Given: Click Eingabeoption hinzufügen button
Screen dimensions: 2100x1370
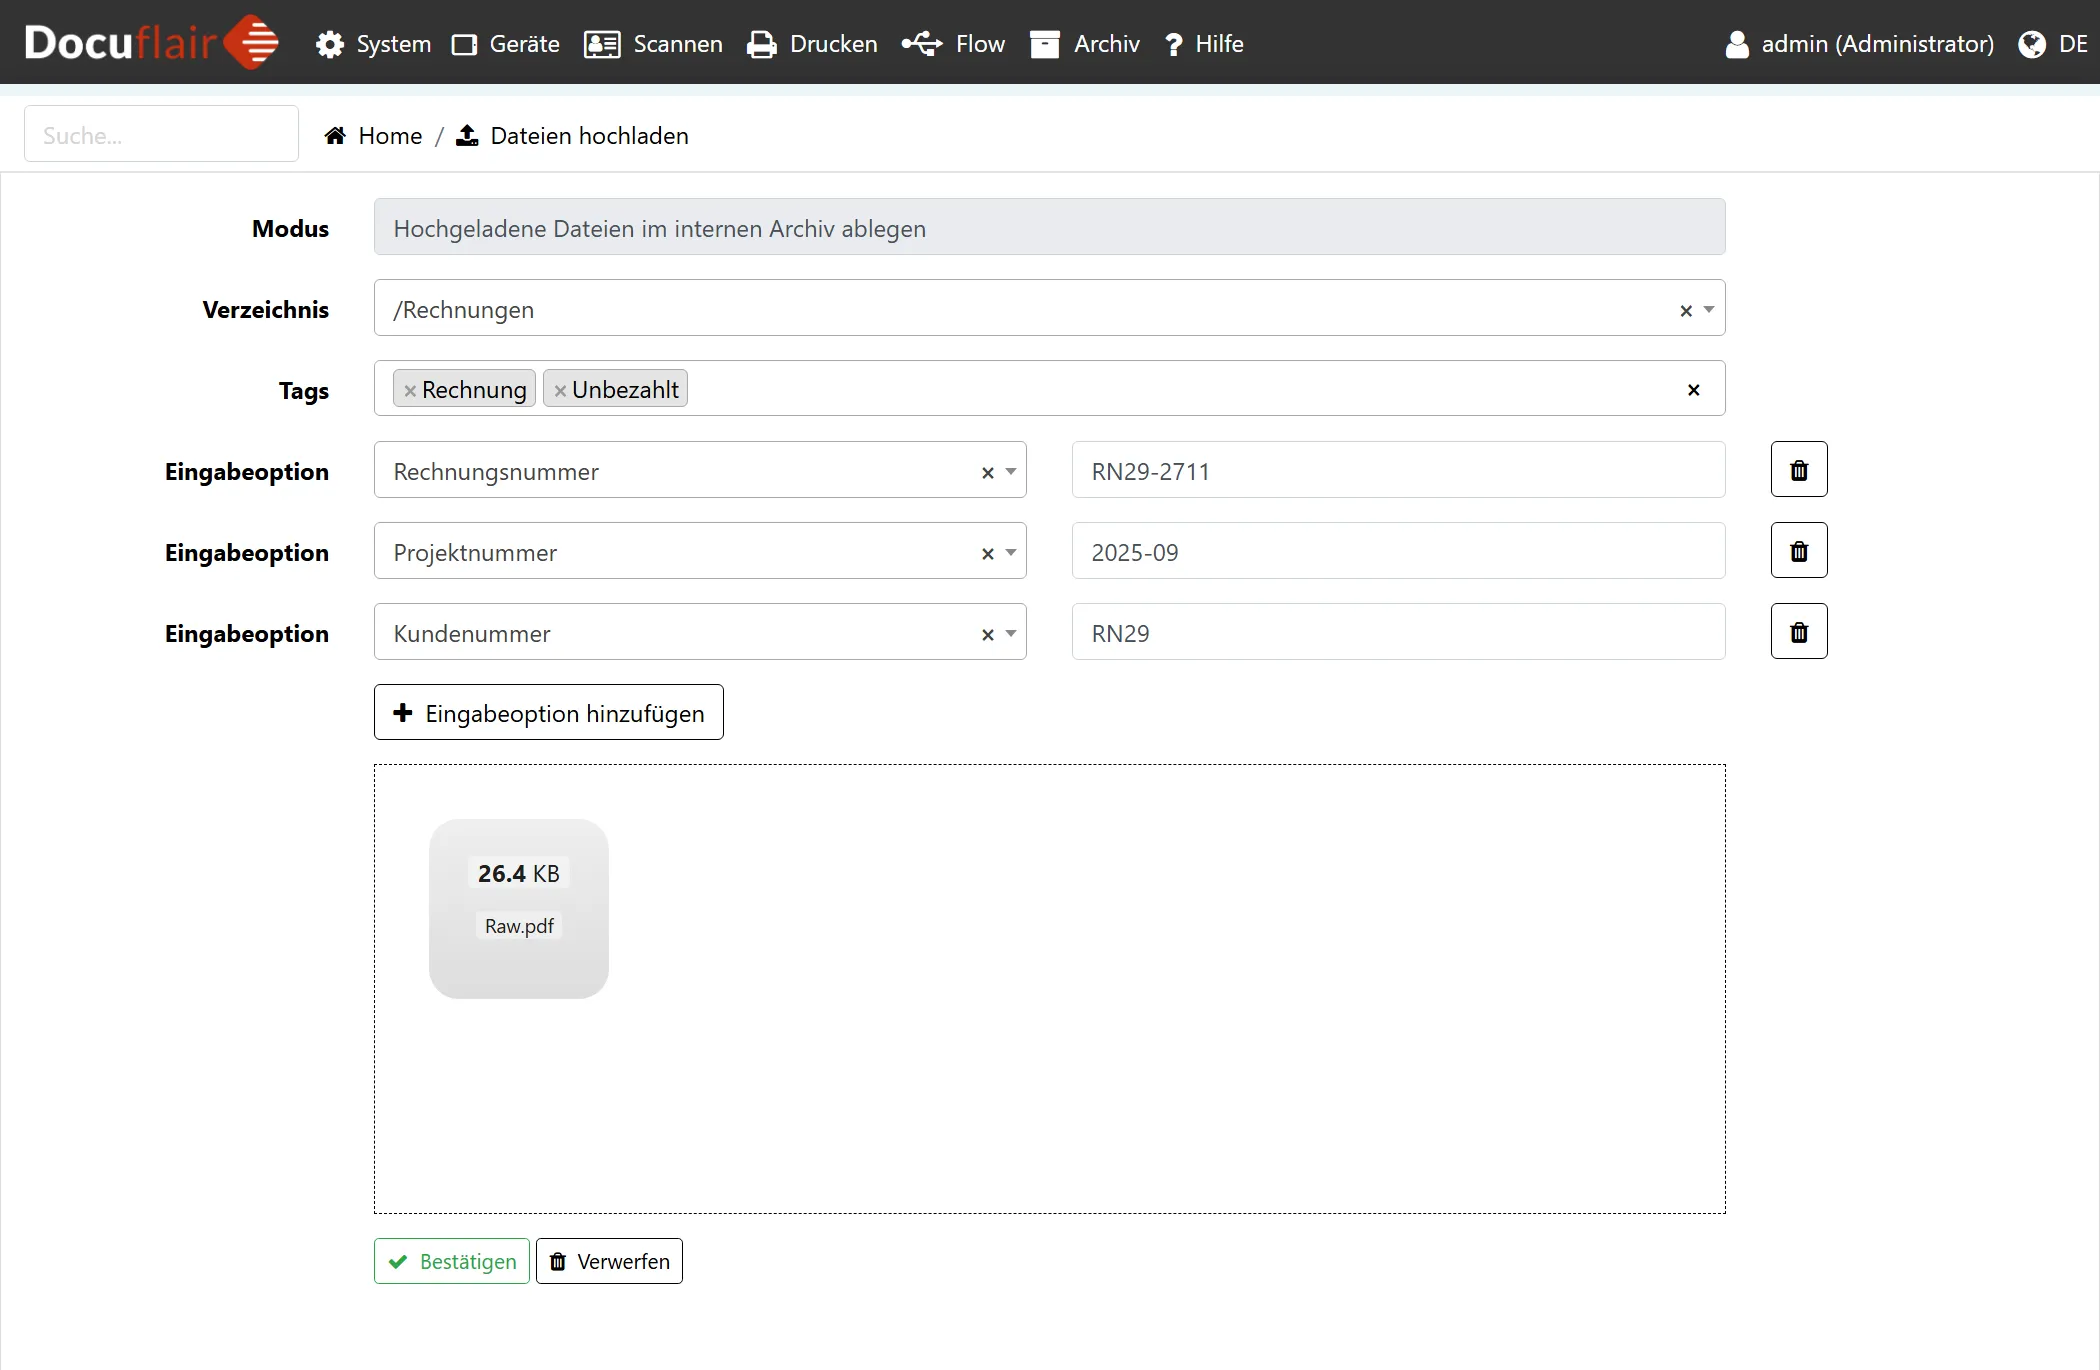Looking at the screenshot, I should tap(548, 713).
